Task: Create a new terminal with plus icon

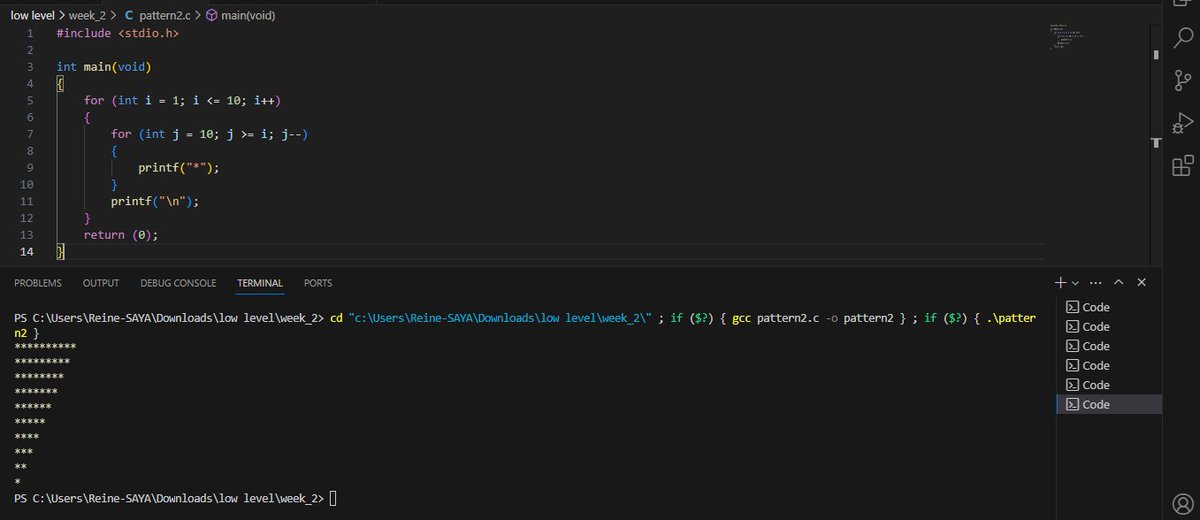Action: (1062, 283)
